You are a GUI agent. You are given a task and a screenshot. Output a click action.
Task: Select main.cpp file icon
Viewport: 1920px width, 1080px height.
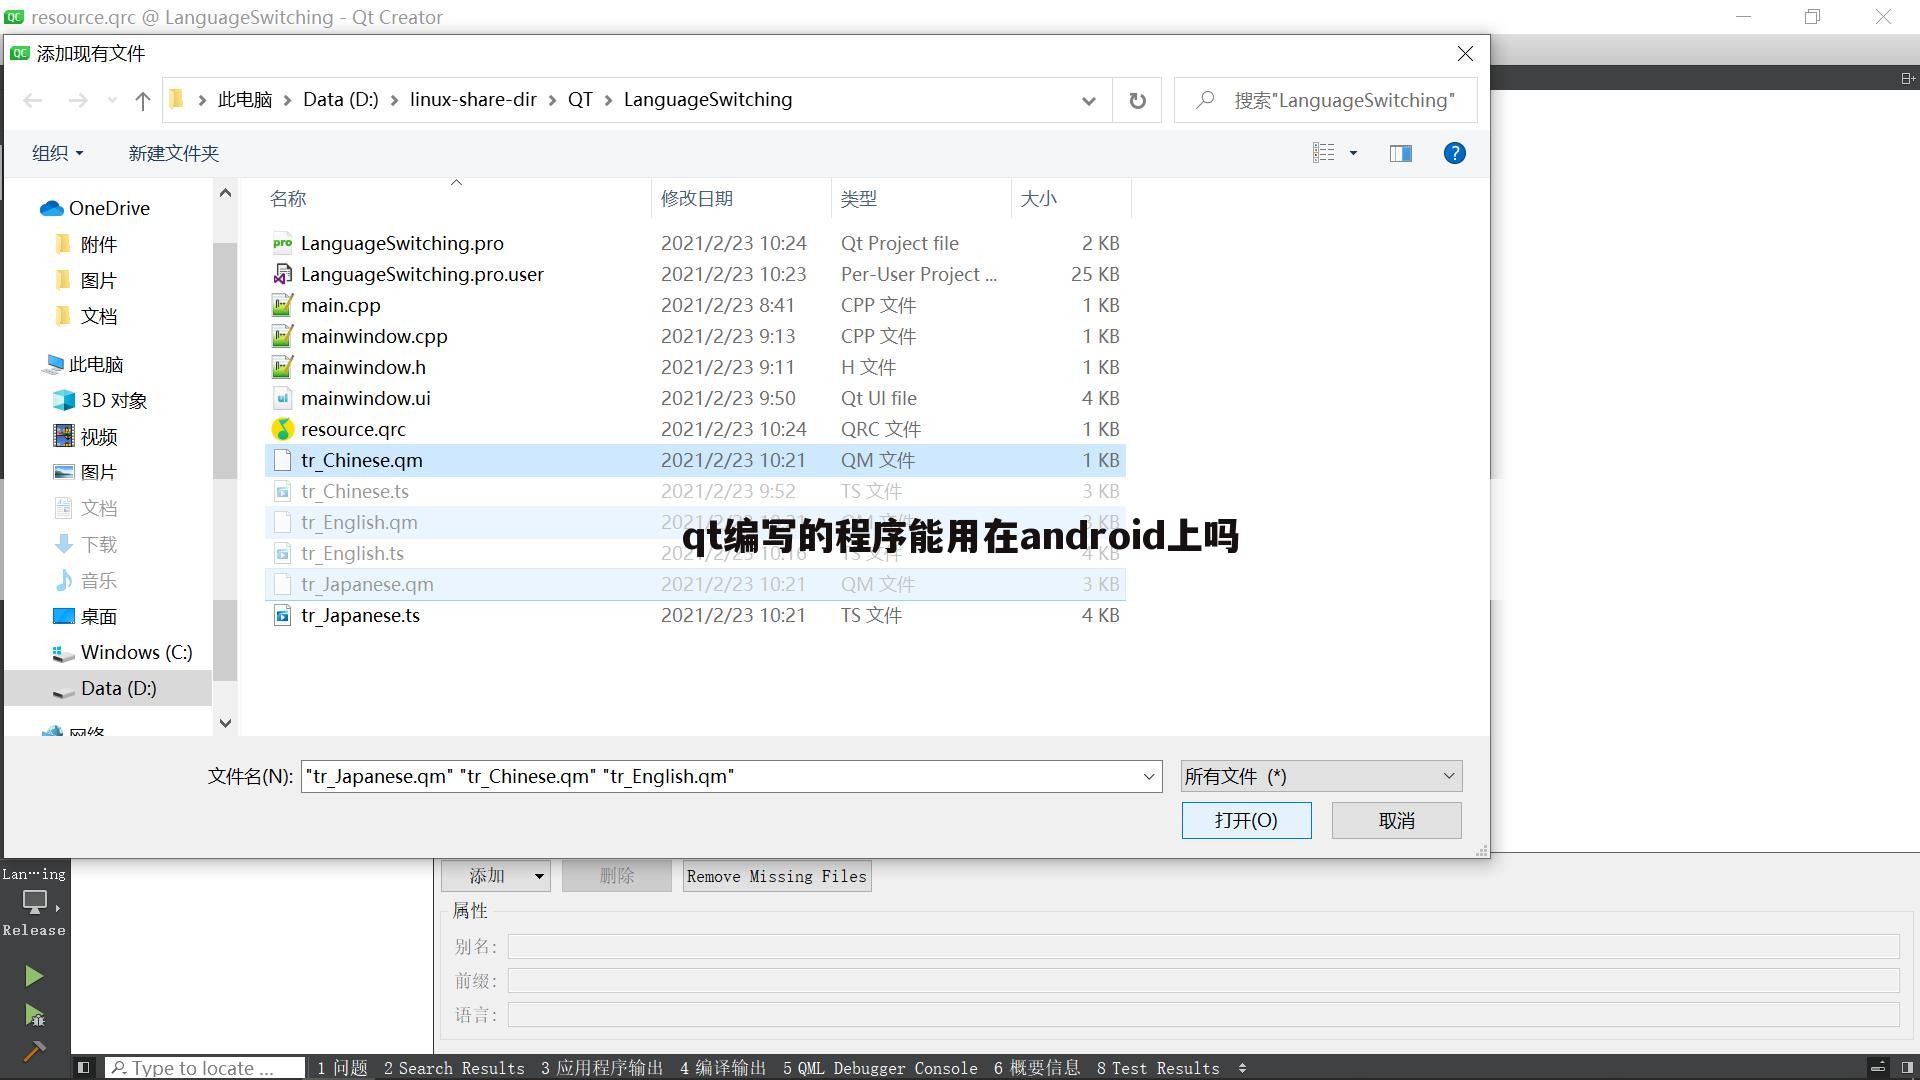[x=283, y=305]
